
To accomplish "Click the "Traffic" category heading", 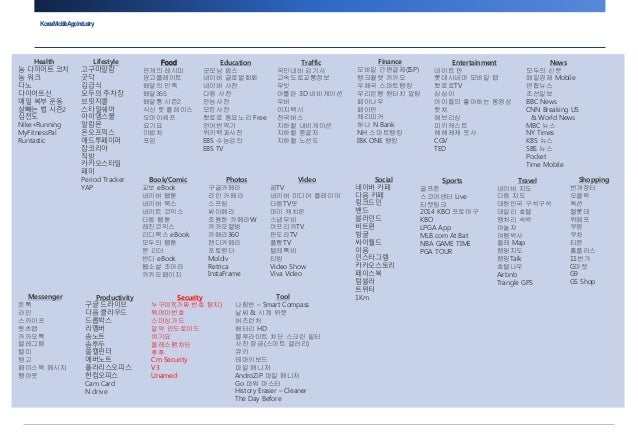I will pos(311,63).
